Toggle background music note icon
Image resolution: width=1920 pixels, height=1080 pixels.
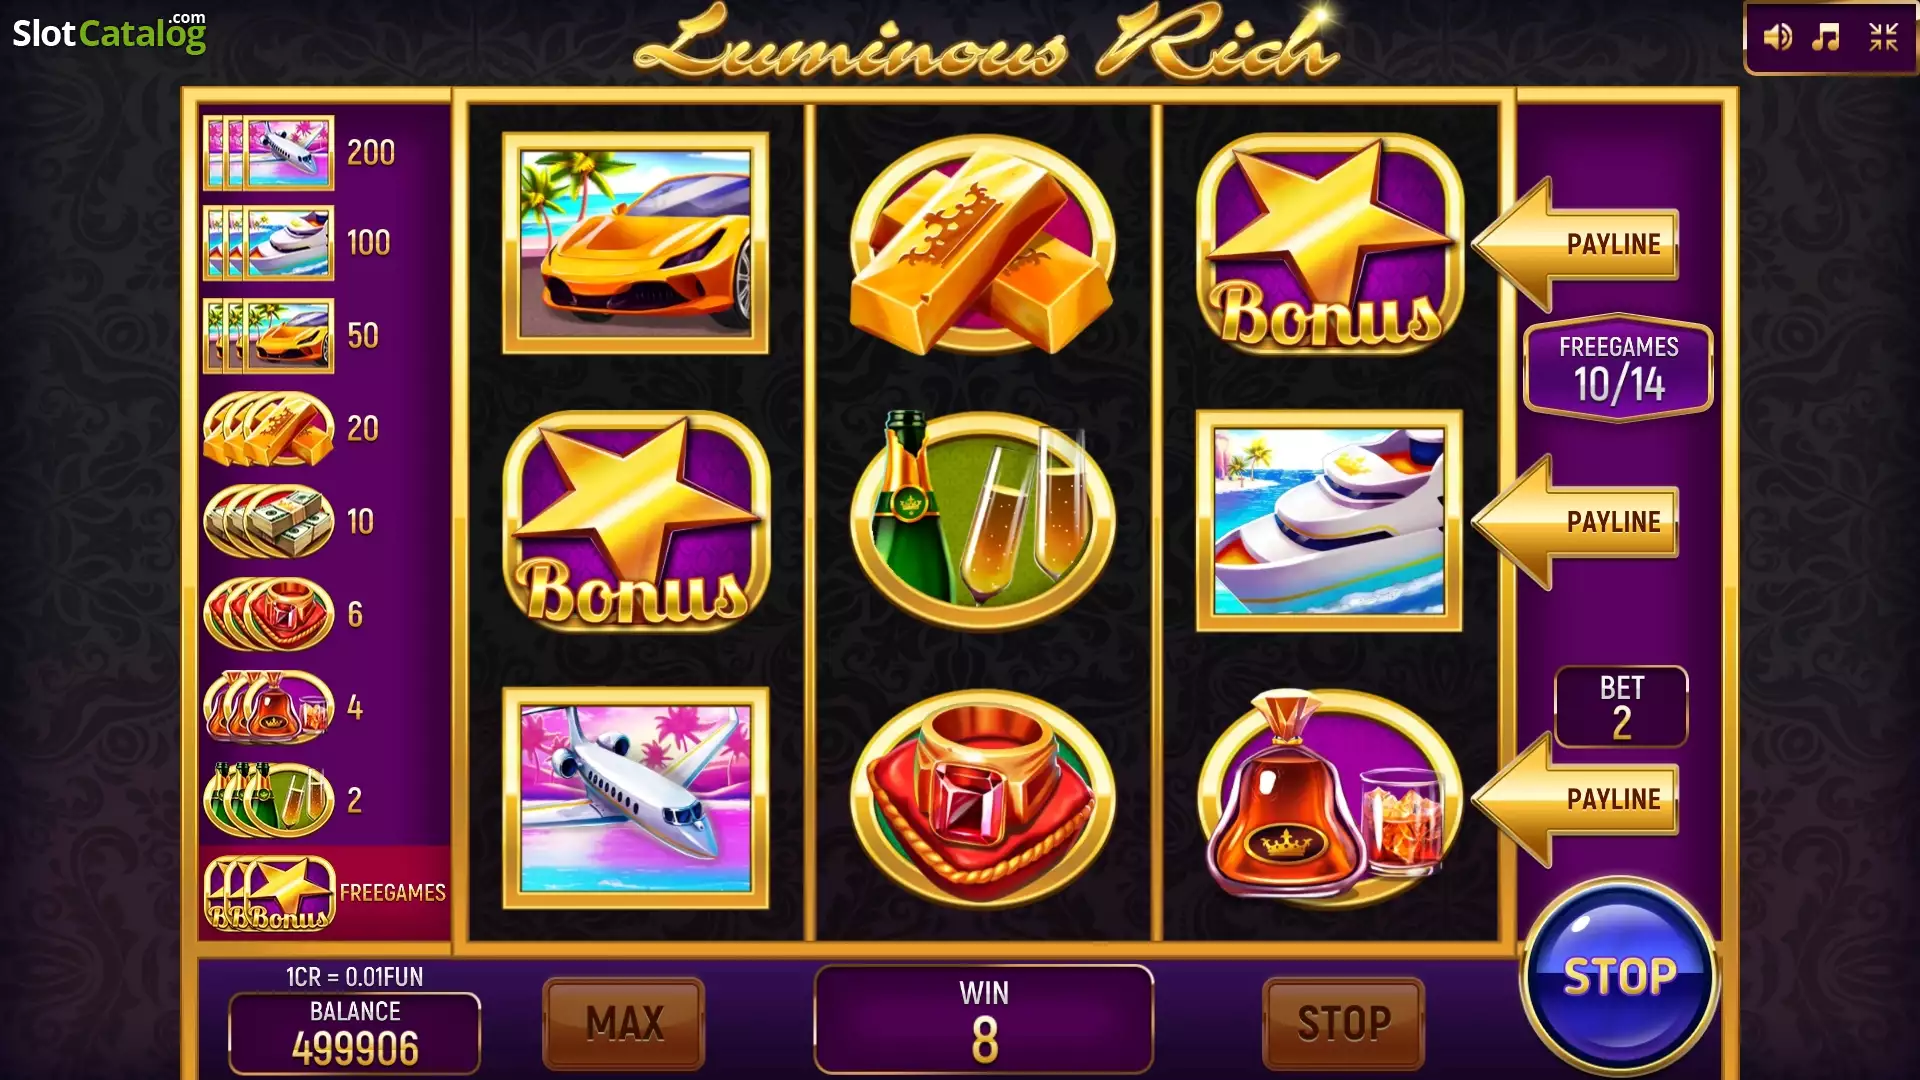point(1826,38)
